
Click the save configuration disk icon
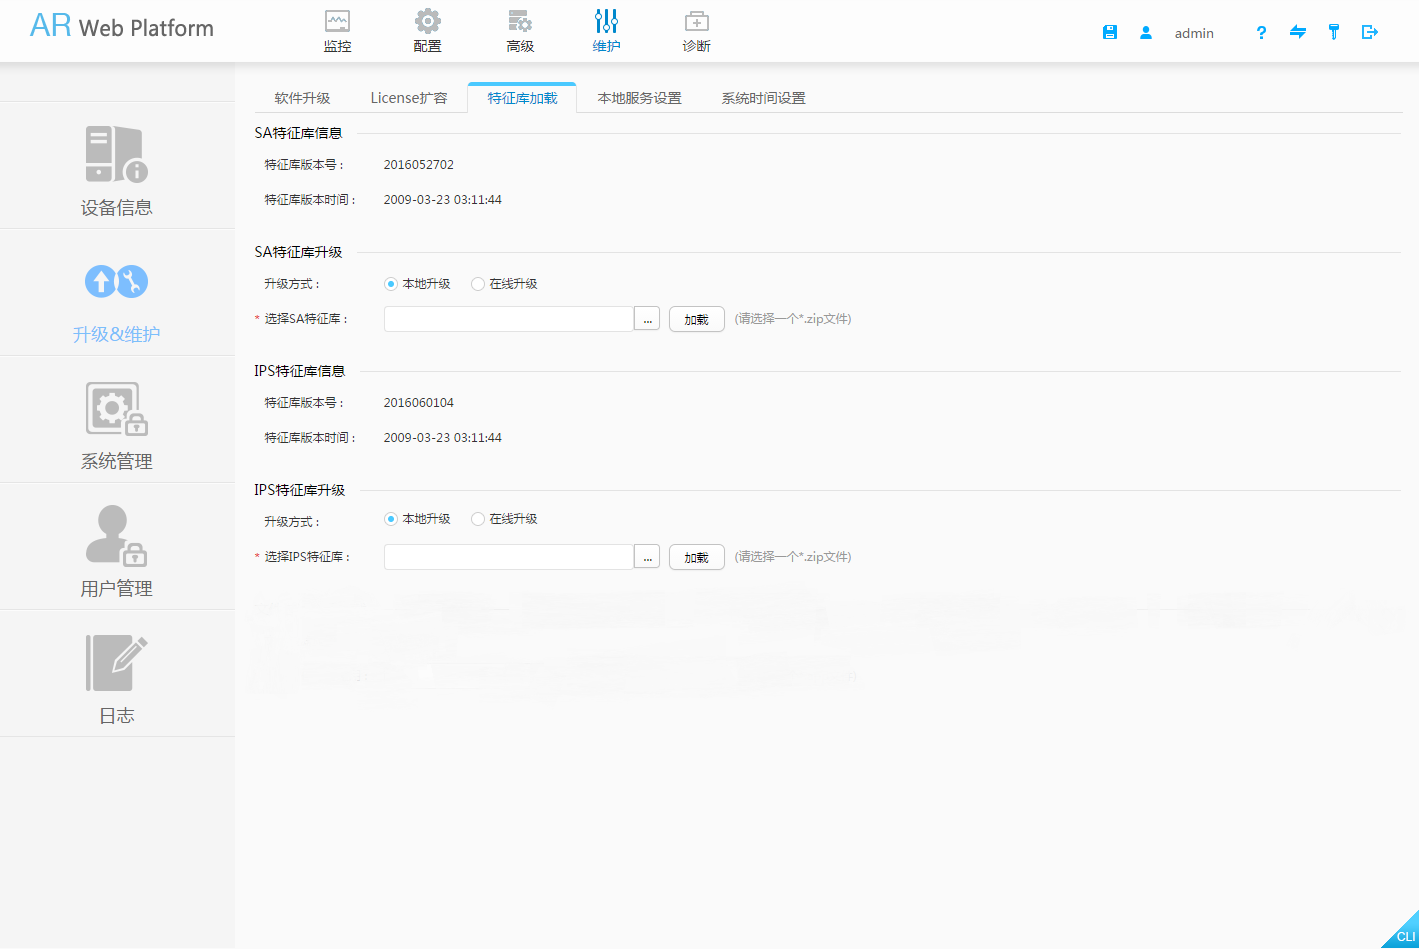[x=1110, y=33]
